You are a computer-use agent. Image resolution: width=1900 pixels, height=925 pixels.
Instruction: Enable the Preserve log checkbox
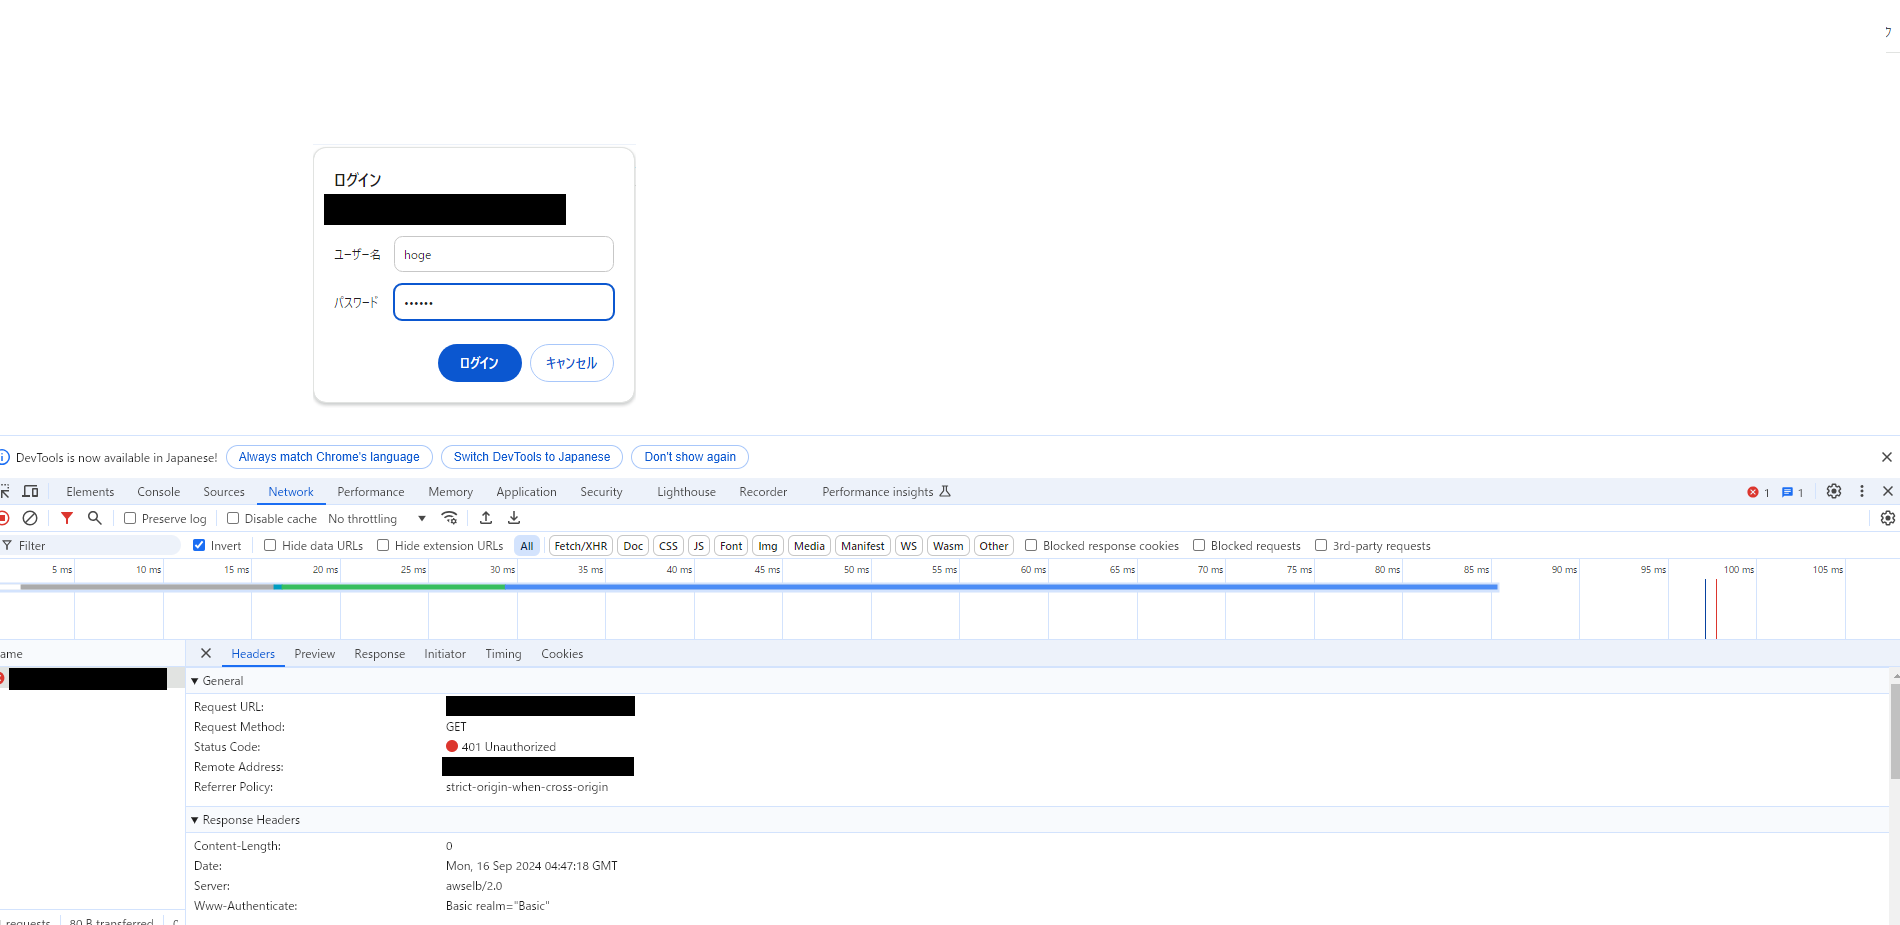click(130, 518)
